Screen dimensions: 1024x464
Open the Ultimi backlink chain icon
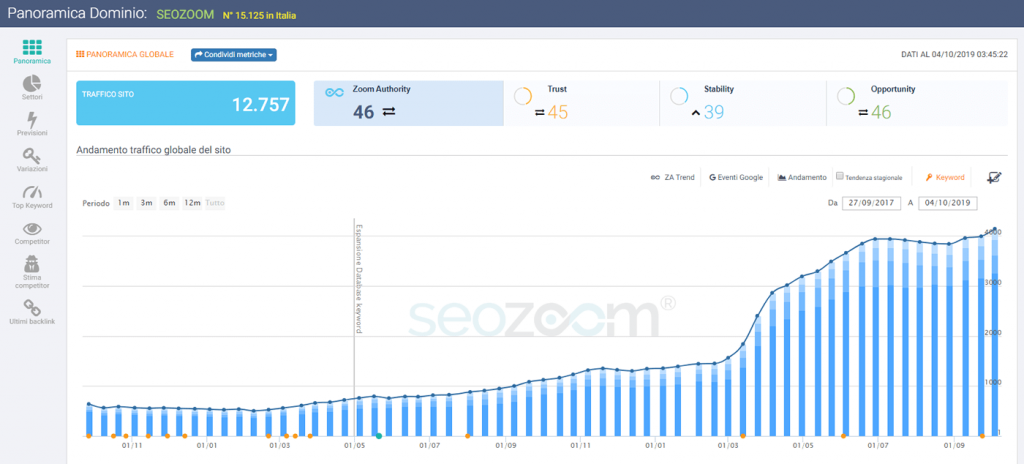tap(32, 308)
